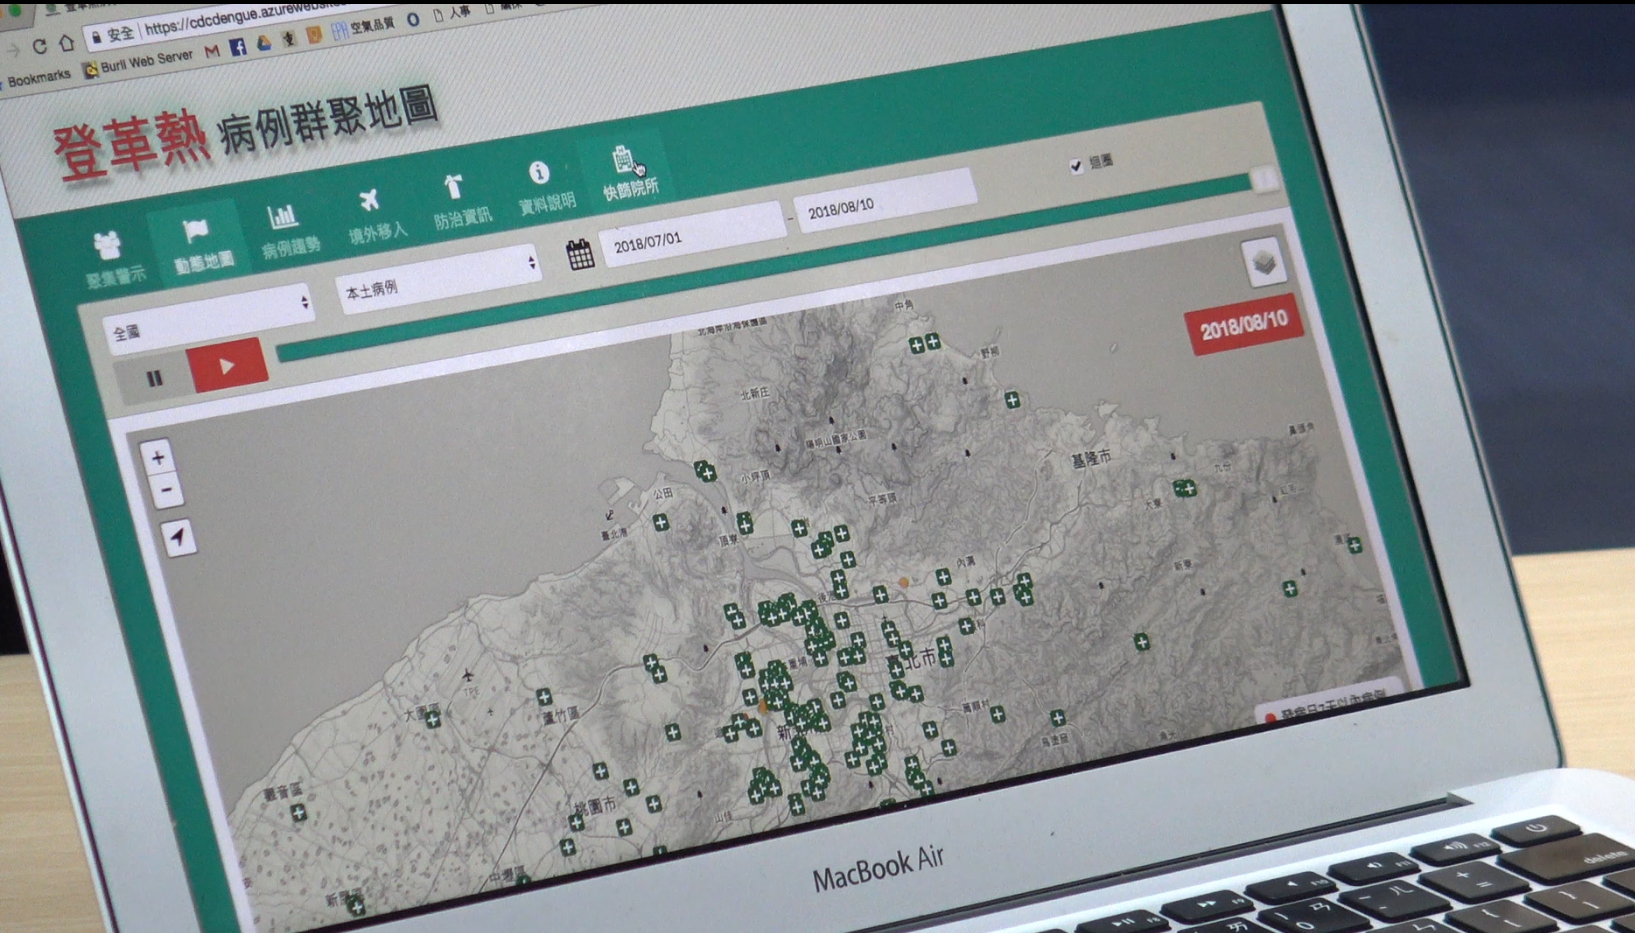
Task: Zoom out on the map
Action: [166, 491]
